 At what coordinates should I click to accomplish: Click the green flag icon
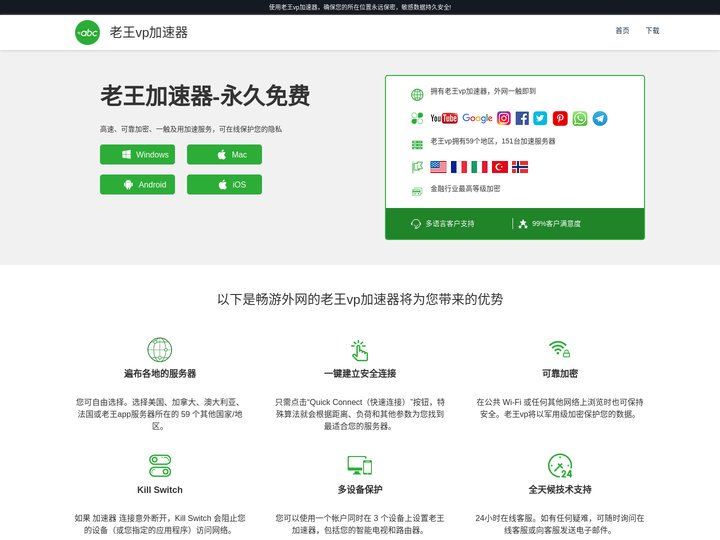click(417, 167)
